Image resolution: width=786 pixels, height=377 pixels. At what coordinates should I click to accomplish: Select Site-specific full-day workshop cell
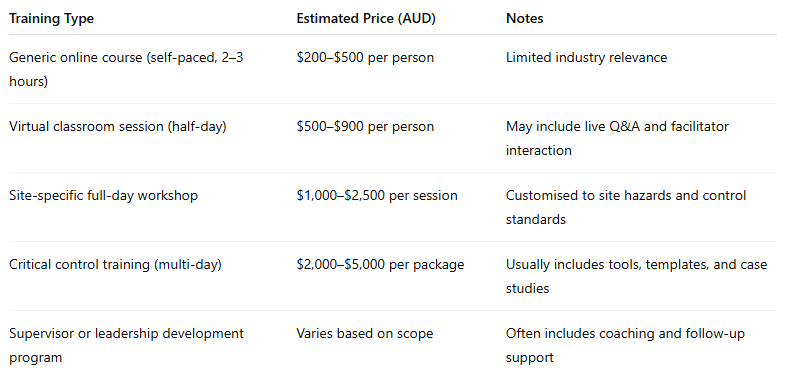[103, 195]
